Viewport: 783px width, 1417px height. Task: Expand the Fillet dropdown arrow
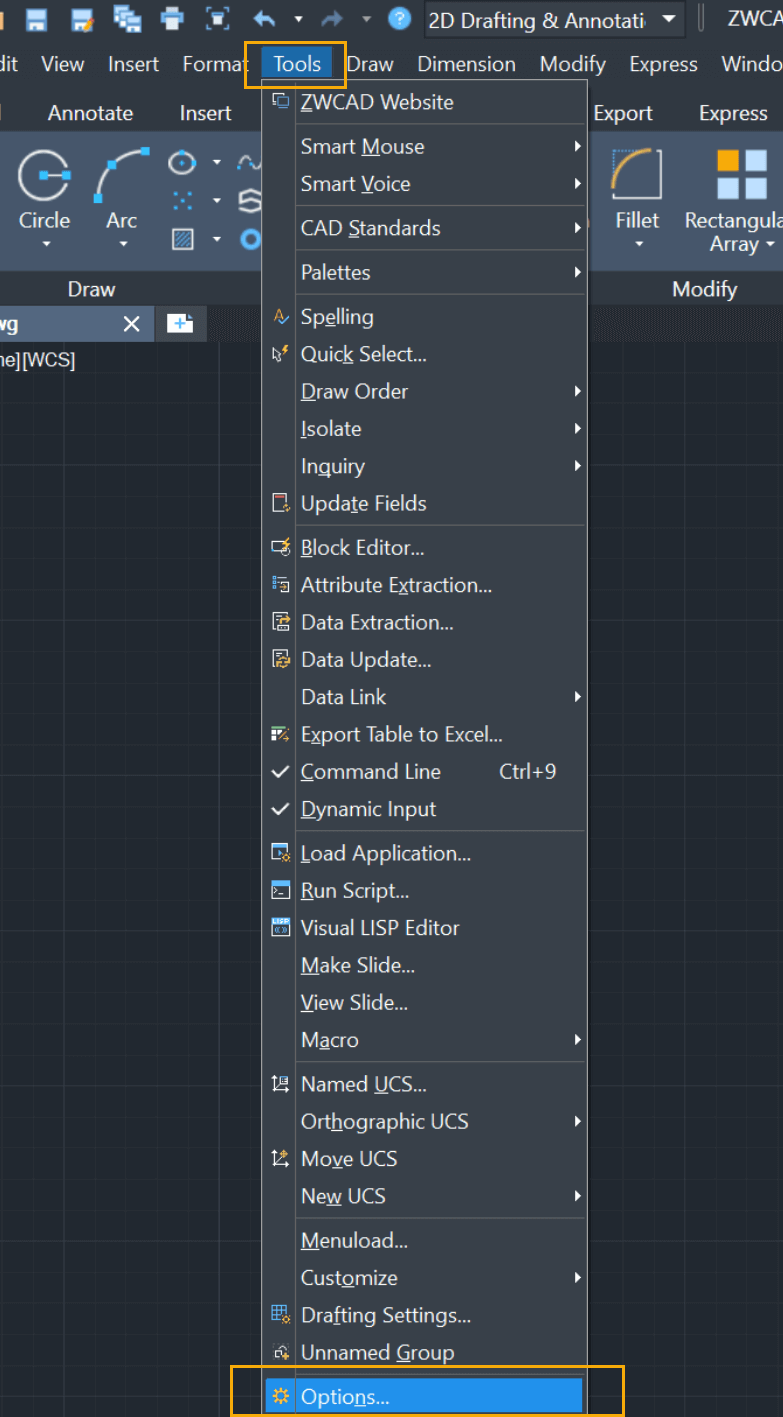tap(638, 244)
